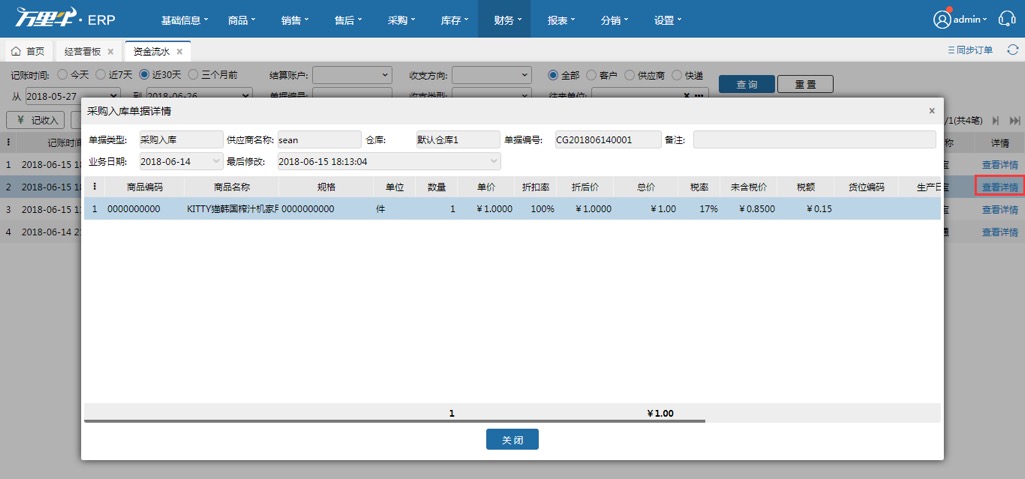
Task: Open the admin account dropdown
Action: click(x=970, y=20)
